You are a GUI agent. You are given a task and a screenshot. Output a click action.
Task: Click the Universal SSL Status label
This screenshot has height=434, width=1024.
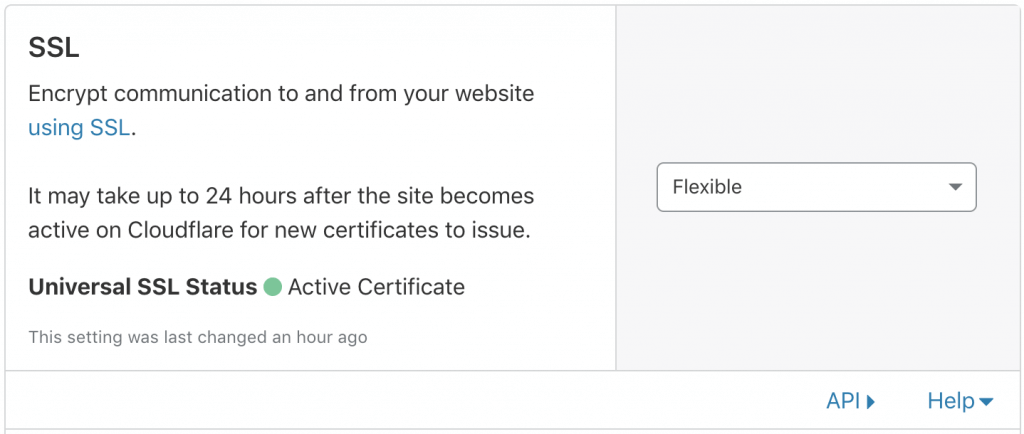(x=142, y=287)
